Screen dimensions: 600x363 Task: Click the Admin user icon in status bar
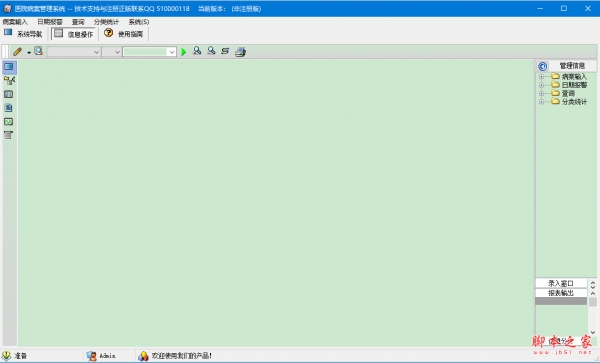(91, 356)
